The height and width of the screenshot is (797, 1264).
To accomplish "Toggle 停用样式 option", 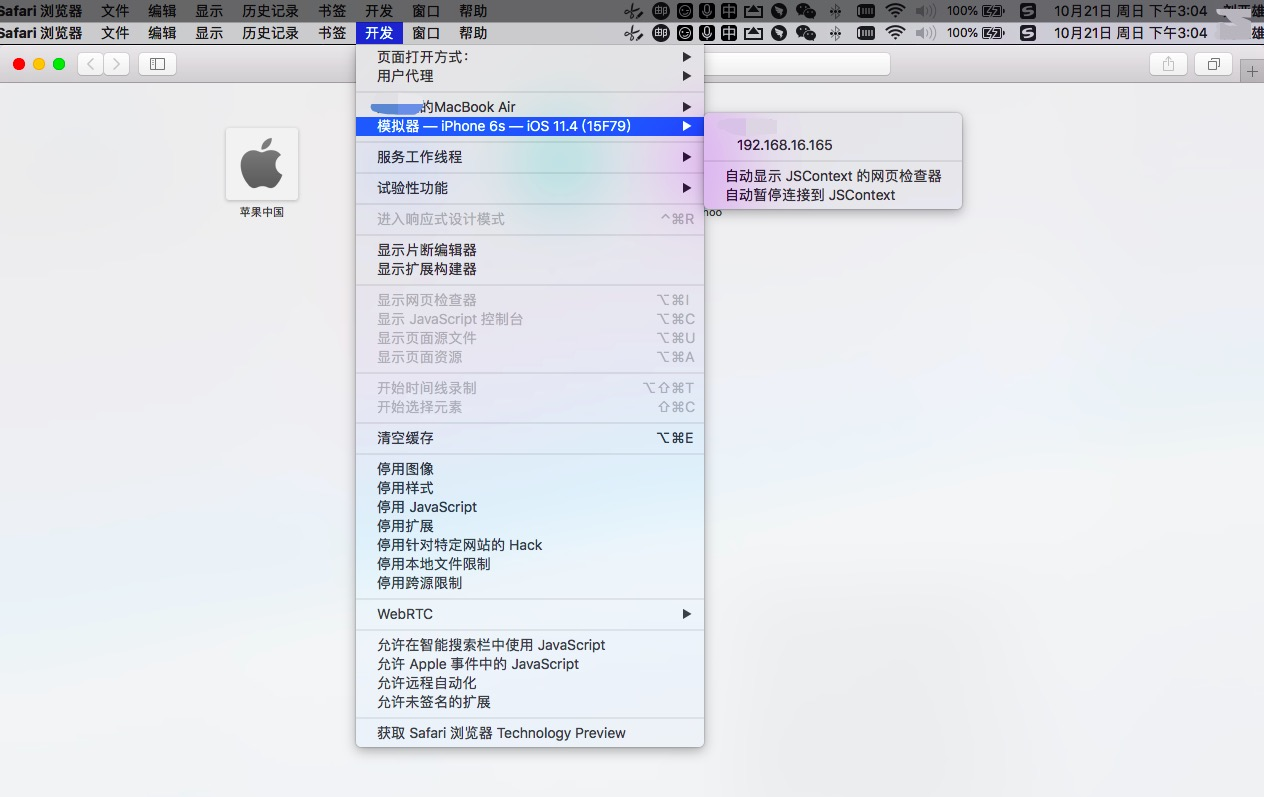I will coord(530,488).
